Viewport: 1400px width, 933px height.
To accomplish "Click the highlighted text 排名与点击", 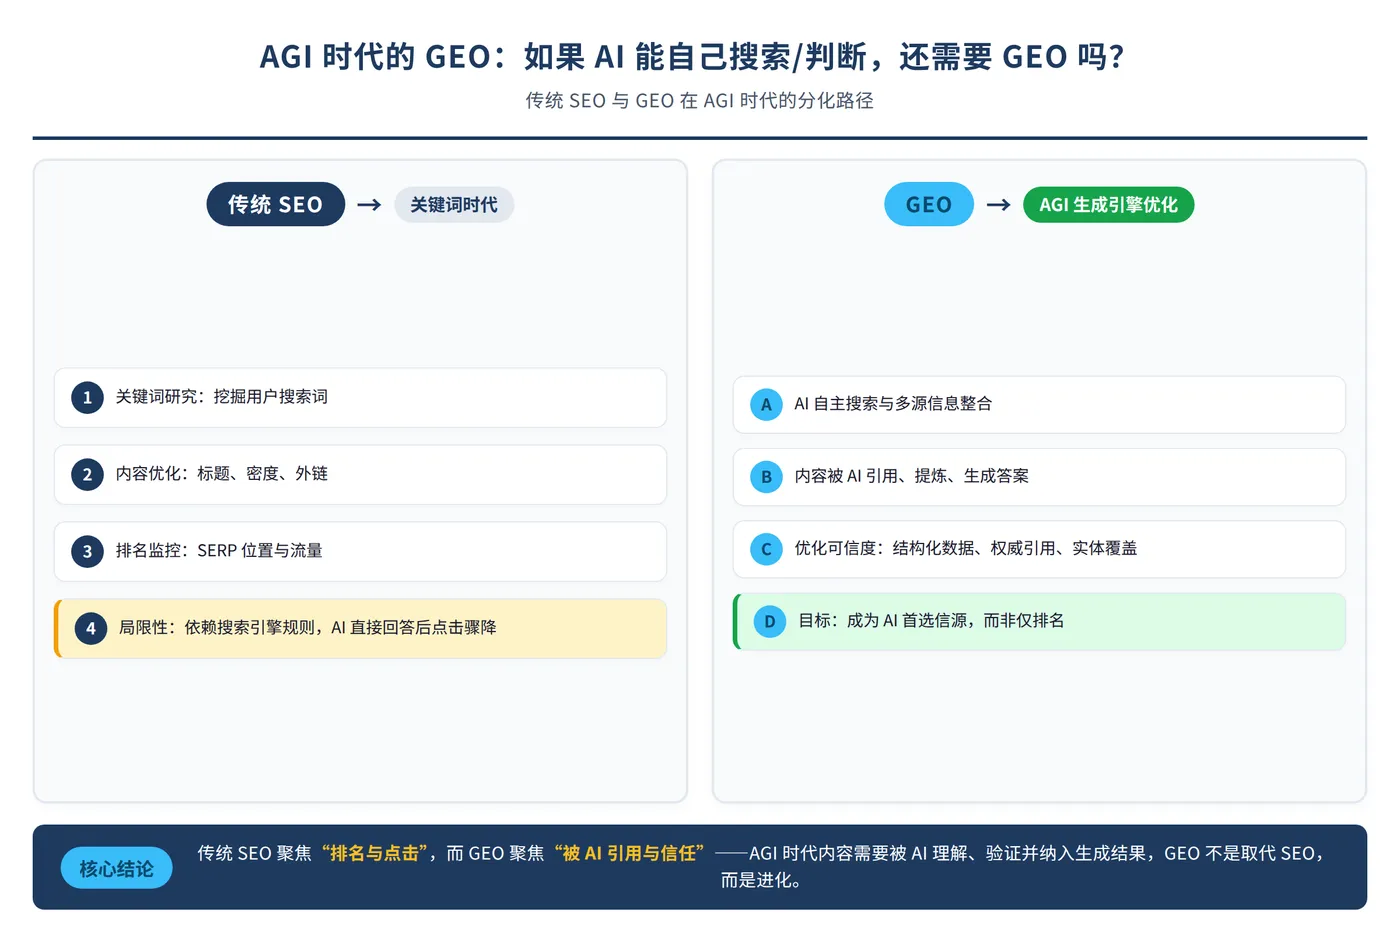I will tap(374, 854).
